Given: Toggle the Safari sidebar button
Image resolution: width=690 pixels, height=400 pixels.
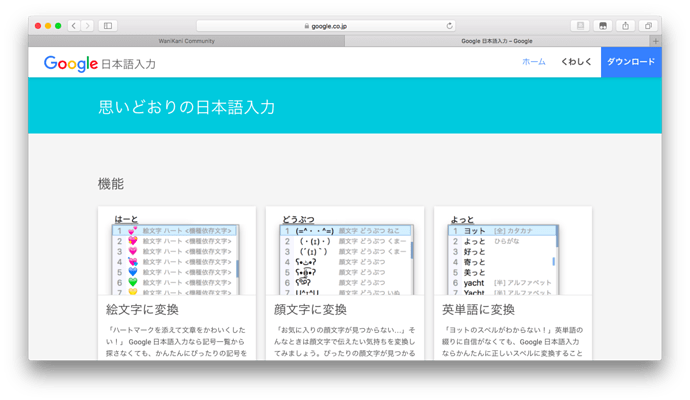Looking at the screenshot, I should pyautogui.click(x=108, y=26).
